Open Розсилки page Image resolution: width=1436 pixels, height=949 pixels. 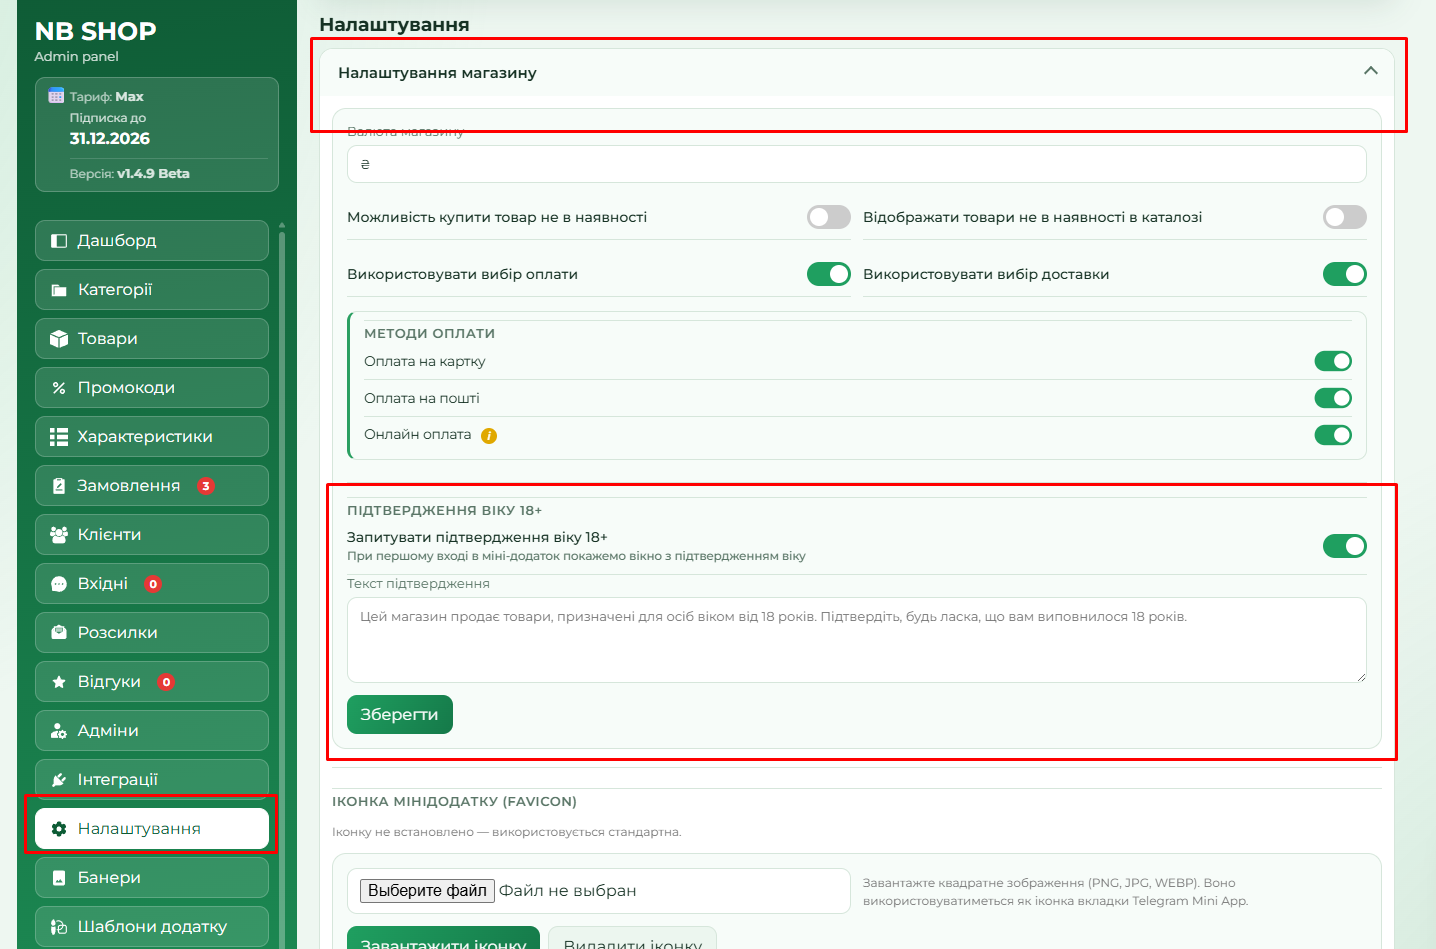(152, 632)
